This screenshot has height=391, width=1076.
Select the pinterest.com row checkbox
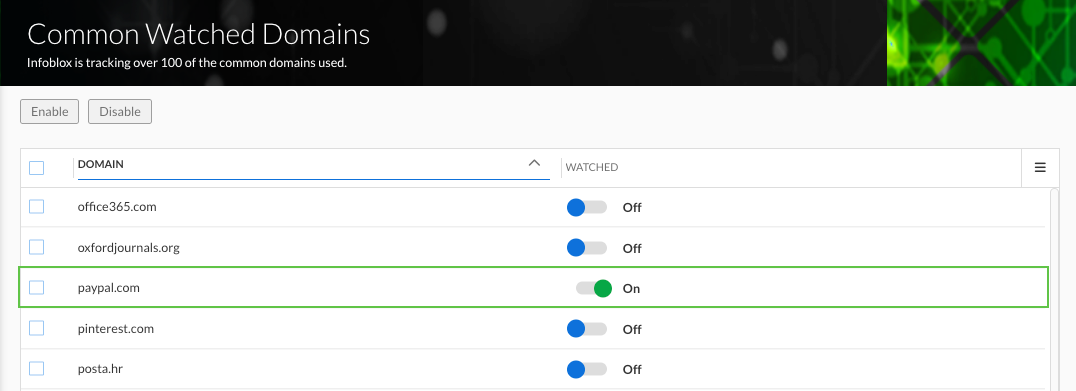click(x=36, y=329)
